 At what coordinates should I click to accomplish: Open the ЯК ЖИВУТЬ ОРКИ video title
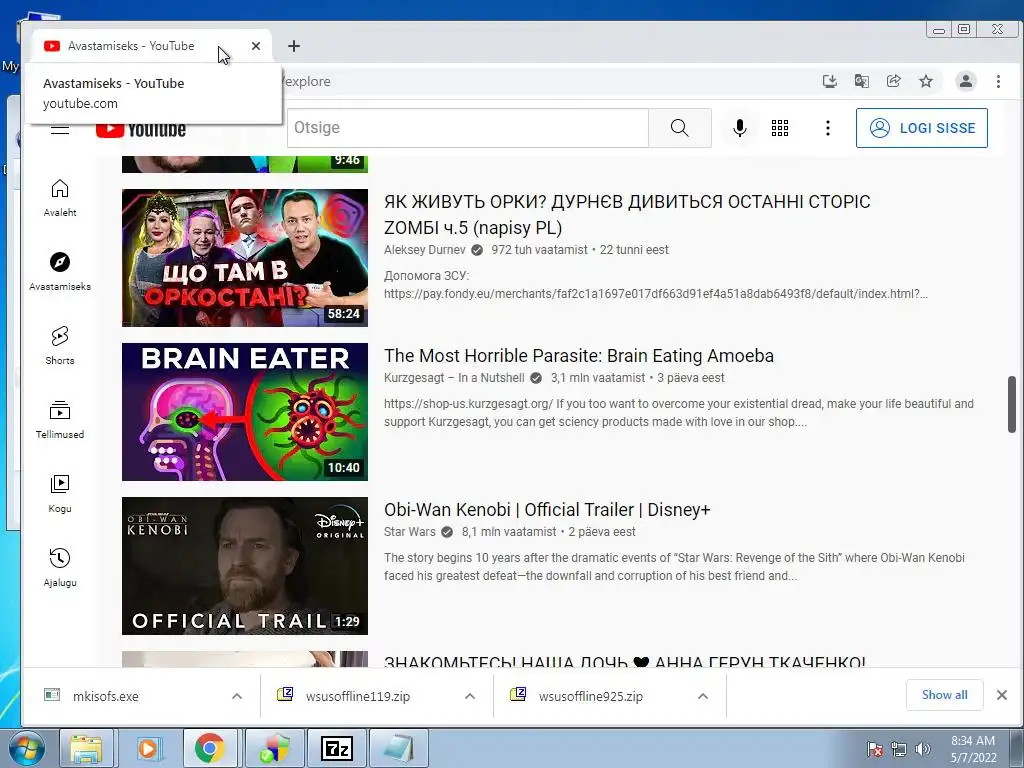pos(627,215)
